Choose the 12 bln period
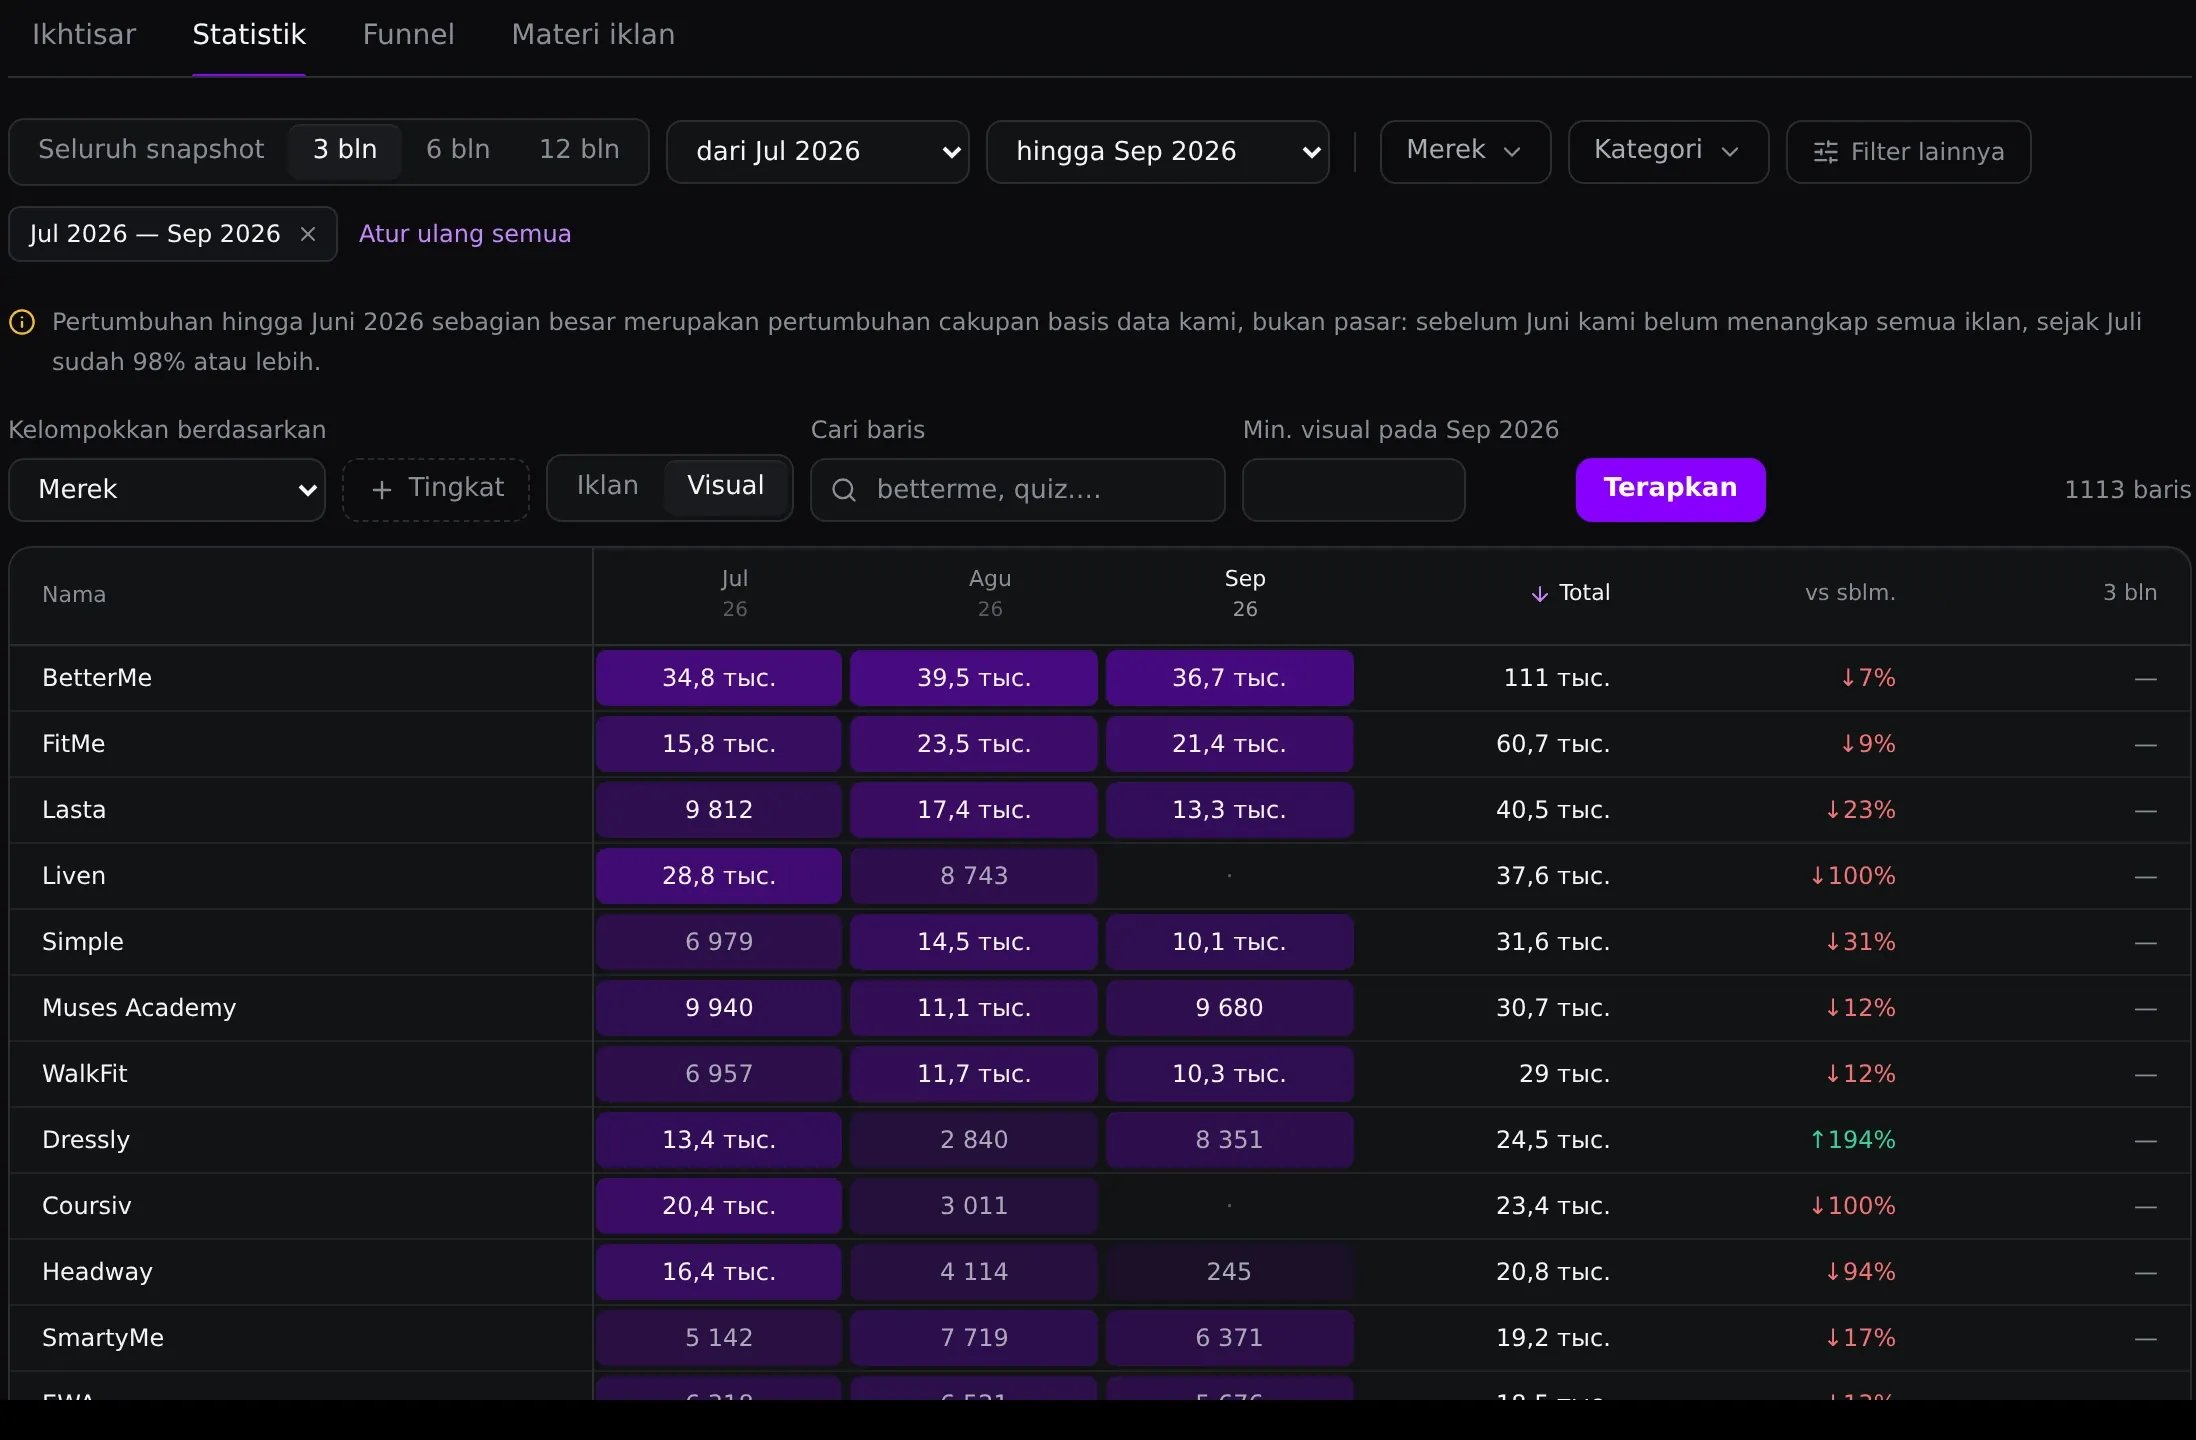This screenshot has height=1440, width=2196. 579,150
